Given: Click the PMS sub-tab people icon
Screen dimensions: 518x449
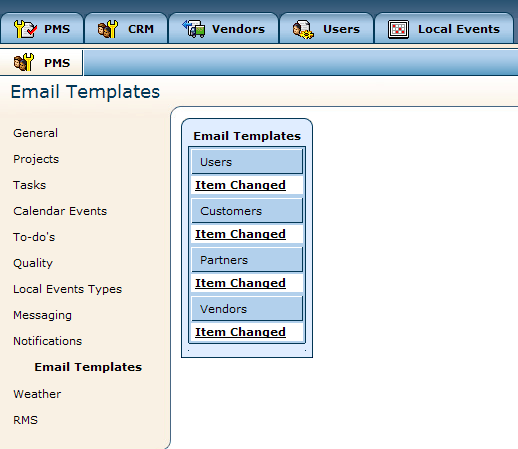Looking at the screenshot, I should [24, 62].
